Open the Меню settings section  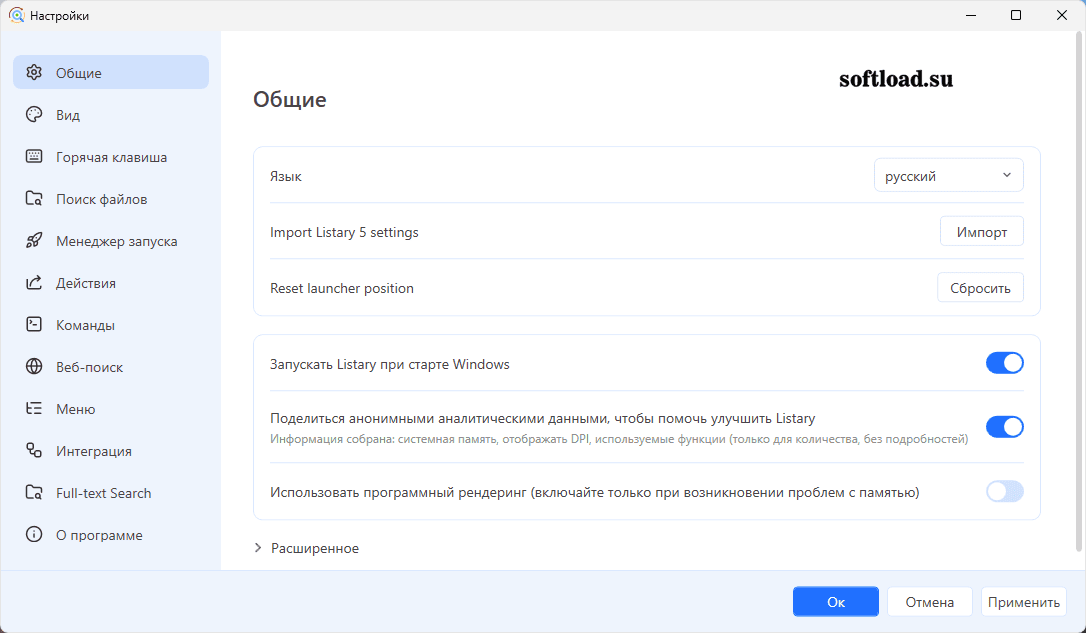coord(111,409)
